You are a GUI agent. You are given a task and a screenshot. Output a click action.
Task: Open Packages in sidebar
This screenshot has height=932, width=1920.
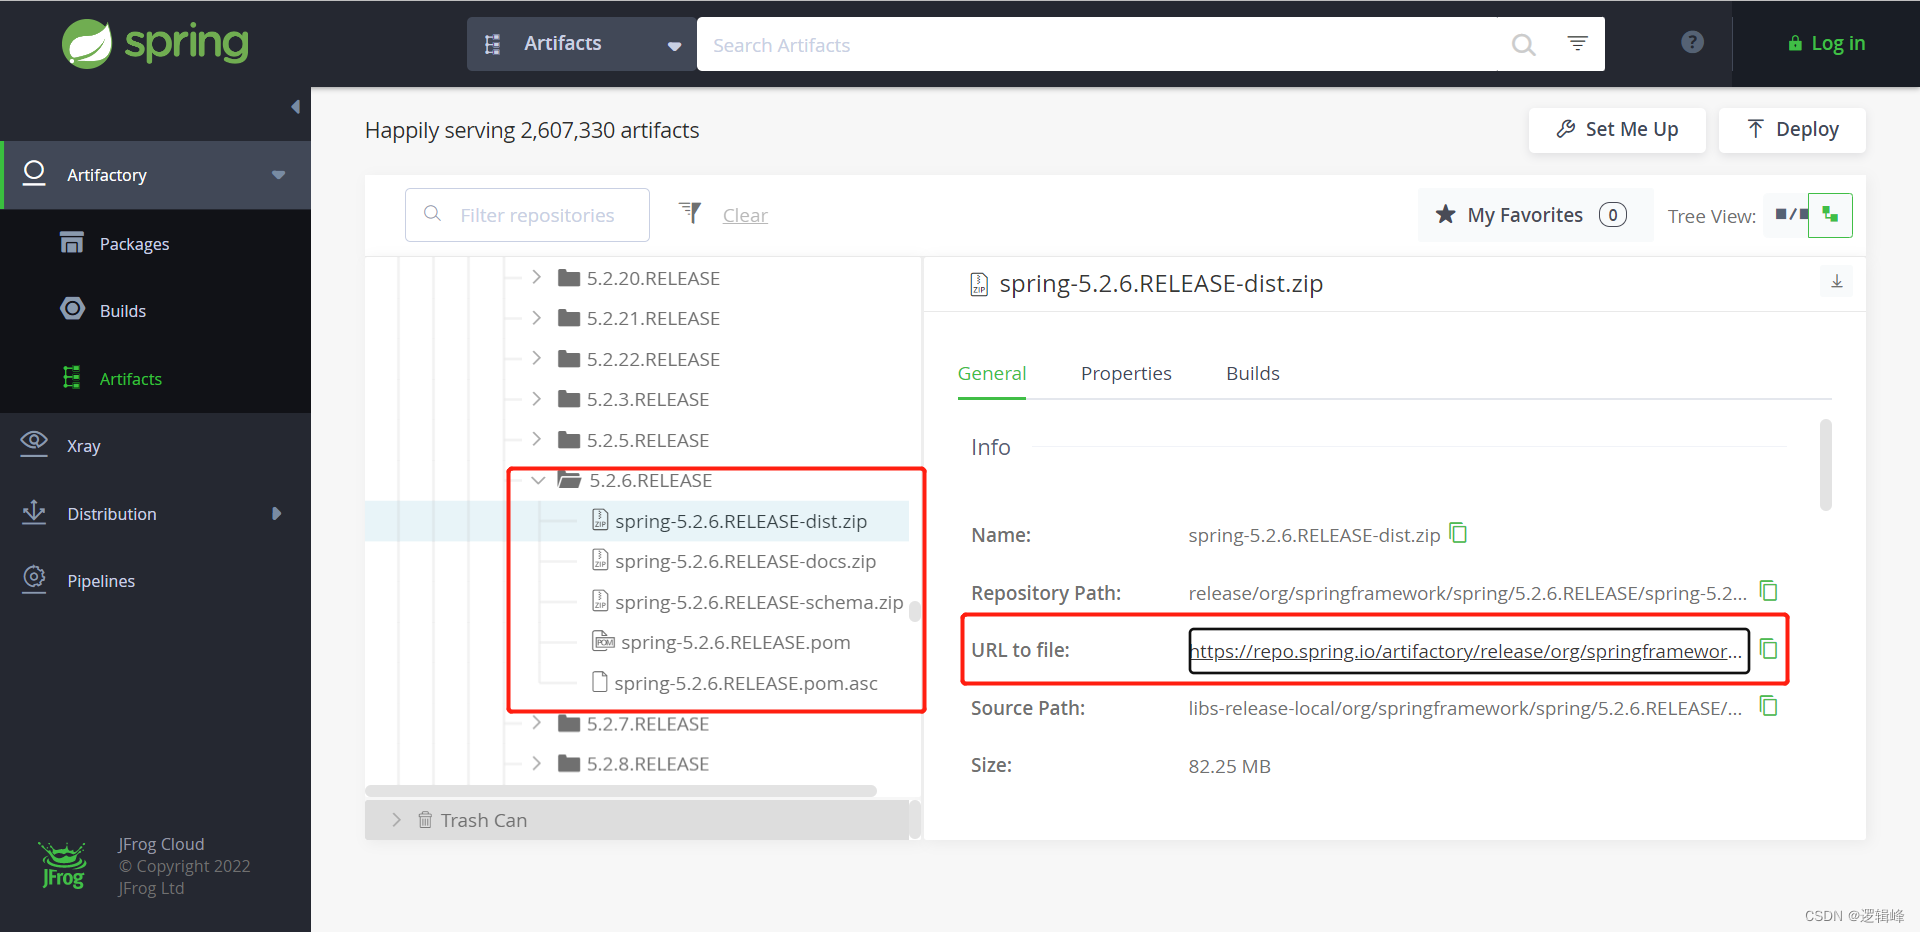(134, 244)
